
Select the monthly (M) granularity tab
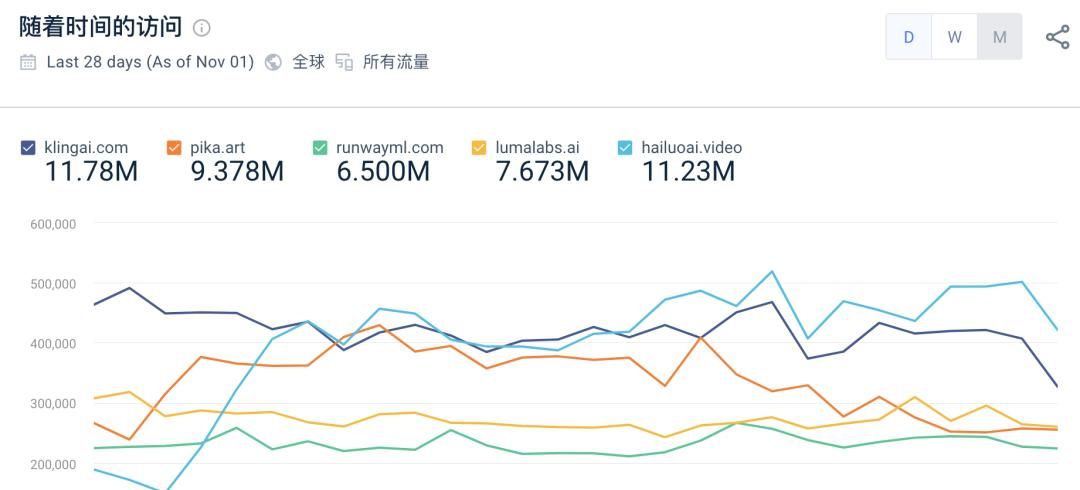999,37
